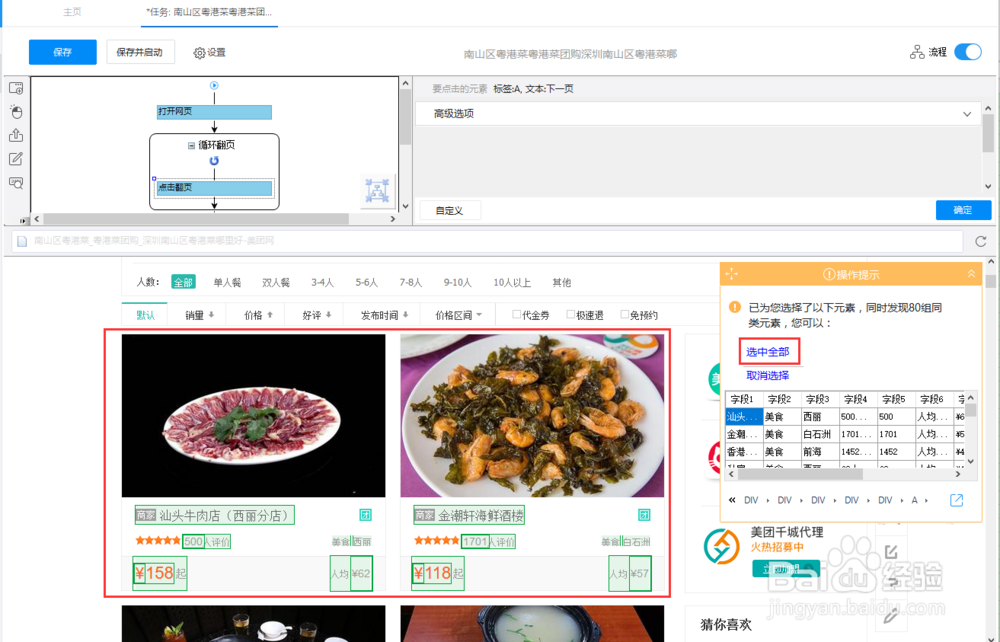This screenshot has height=642, width=1000.
Task: Click the 西丽 cell in 字段3
Action: (819, 417)
